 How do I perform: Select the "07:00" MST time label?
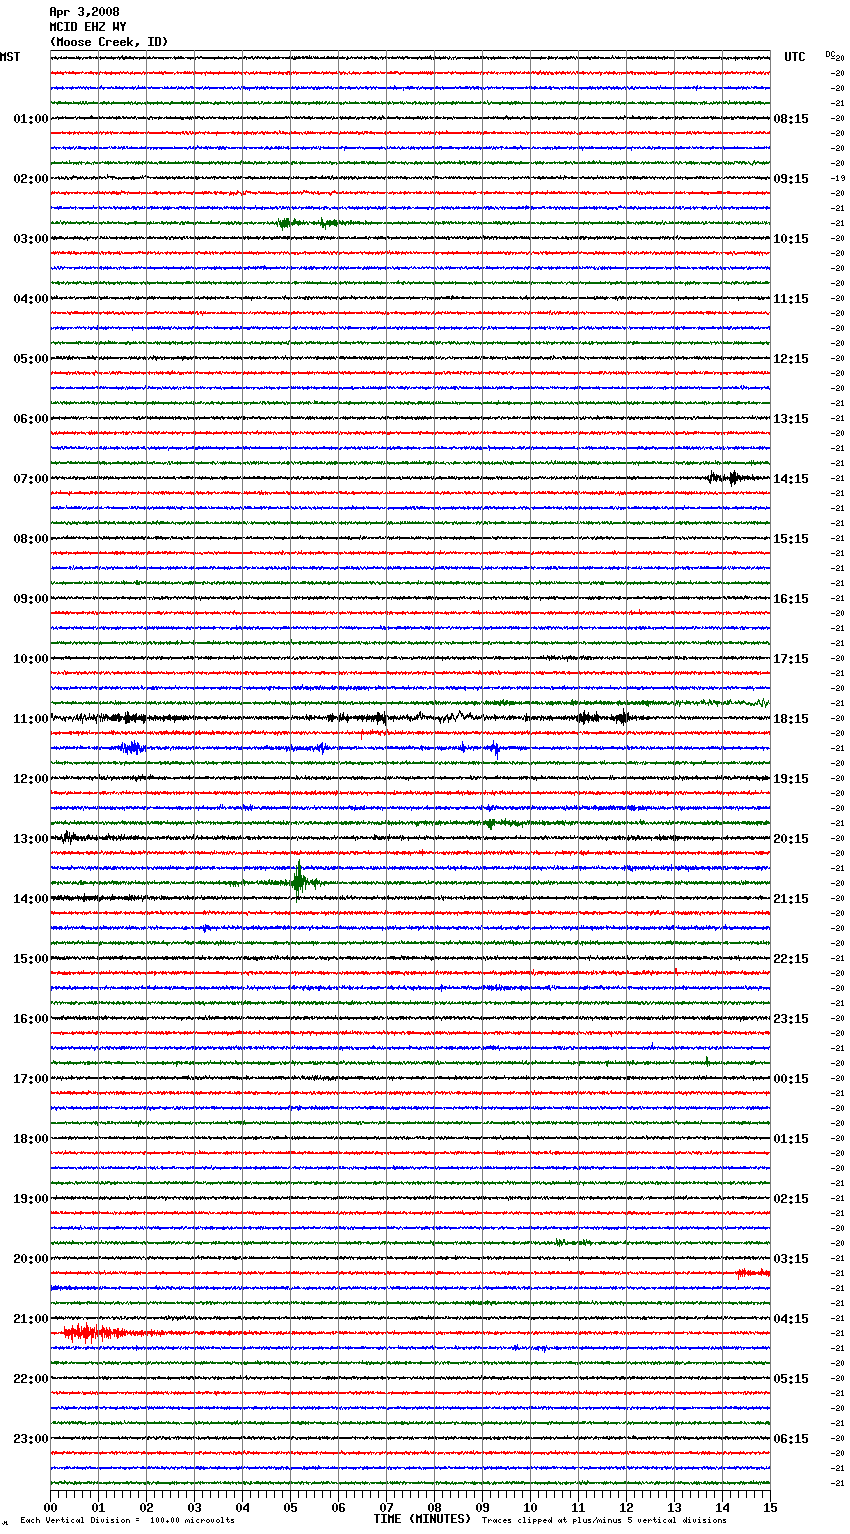30,479
